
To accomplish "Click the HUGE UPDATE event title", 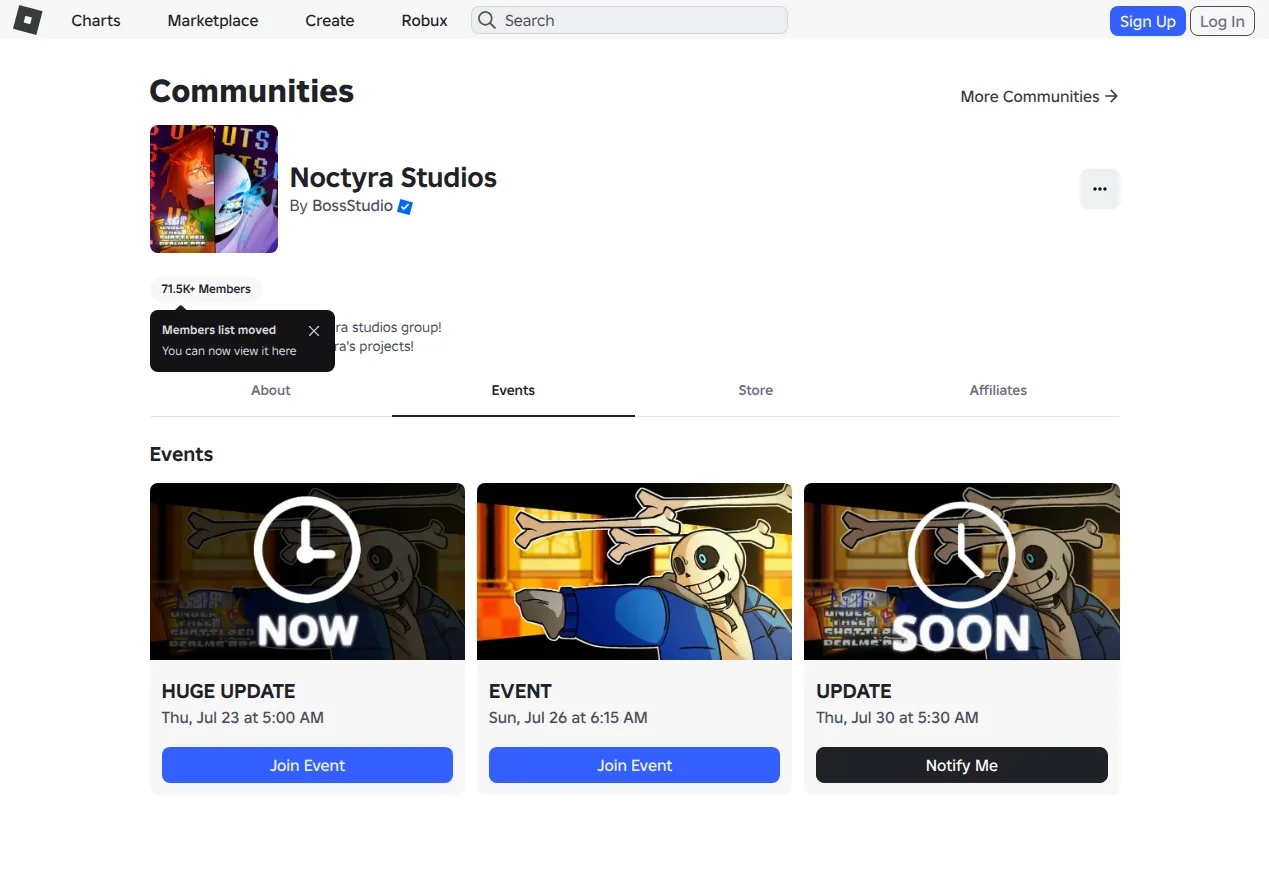I will [229, 691].
